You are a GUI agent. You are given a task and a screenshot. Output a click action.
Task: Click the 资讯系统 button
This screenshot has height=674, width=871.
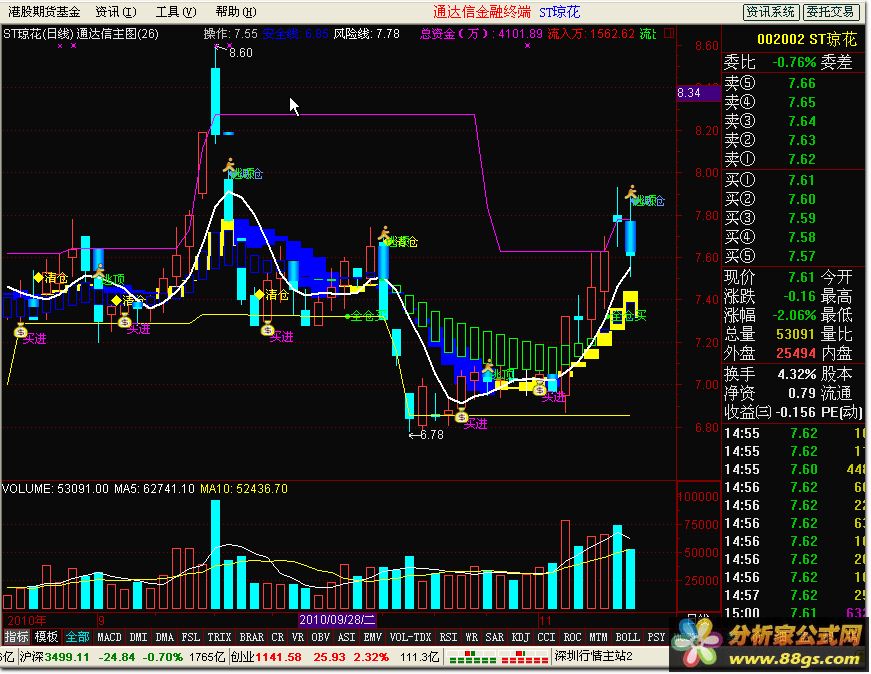pyautogui.click(x=770, y=12)
